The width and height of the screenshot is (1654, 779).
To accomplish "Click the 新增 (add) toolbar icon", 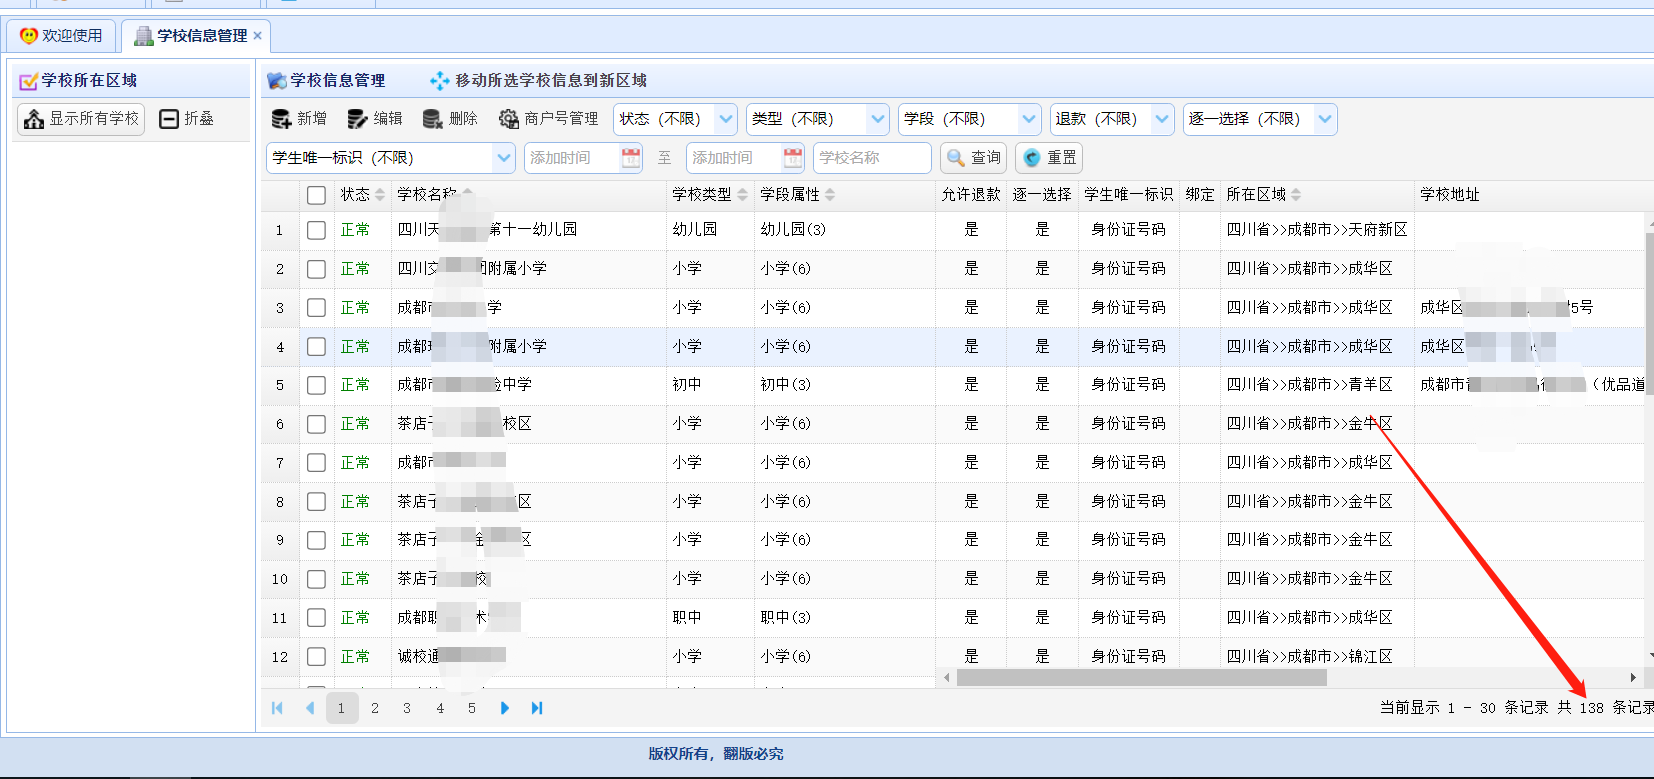I will [x=281, y=119].
